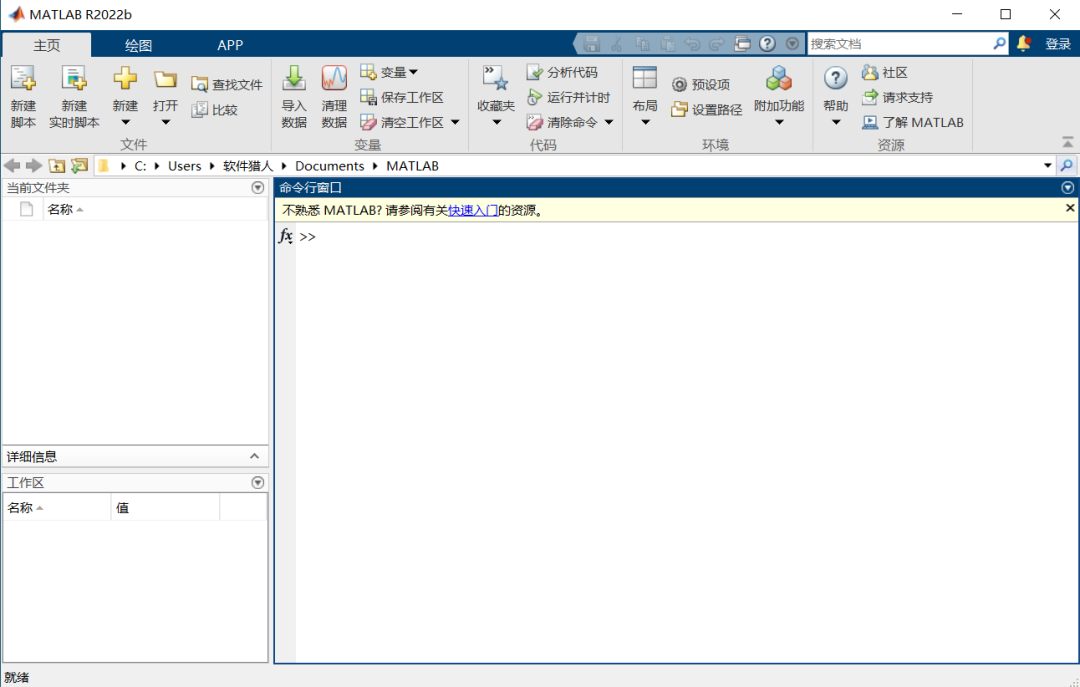The image size is (1080, 687).
Task: Click the yellow plus 新建 icon
Action: [125, 78]
